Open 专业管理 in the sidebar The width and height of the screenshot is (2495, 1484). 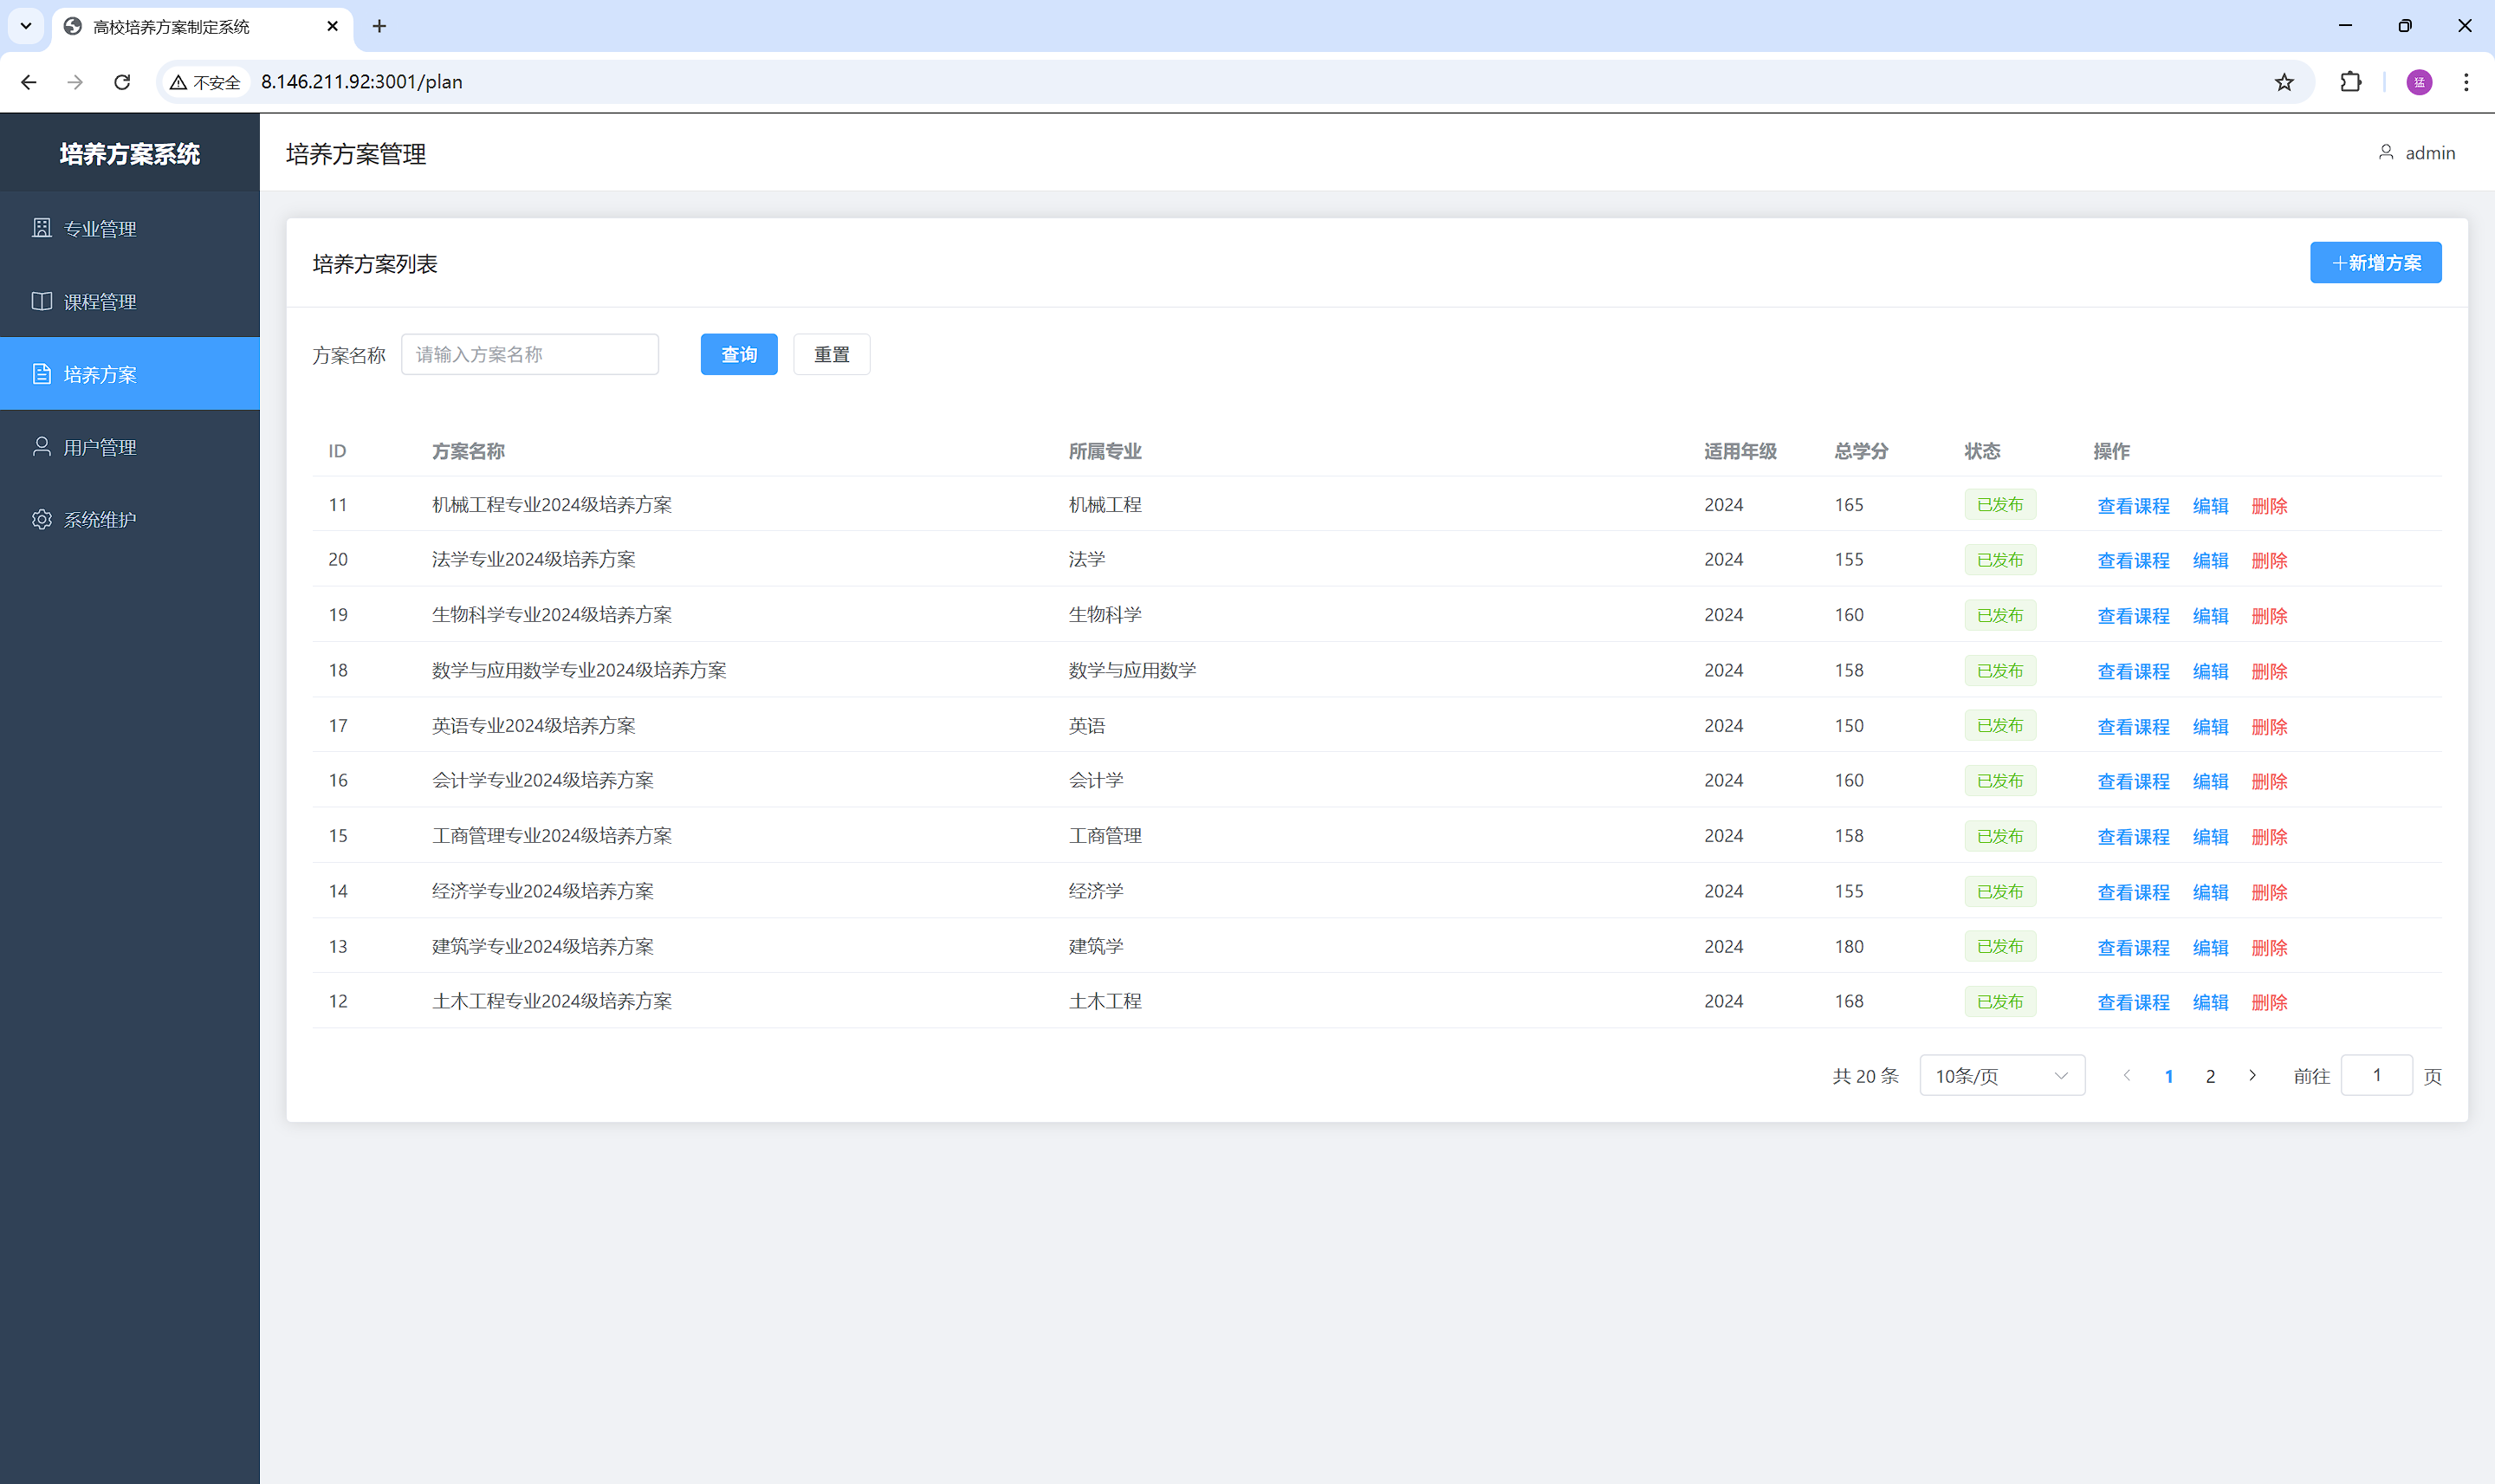pyautogui.click(x=100, y=228)
